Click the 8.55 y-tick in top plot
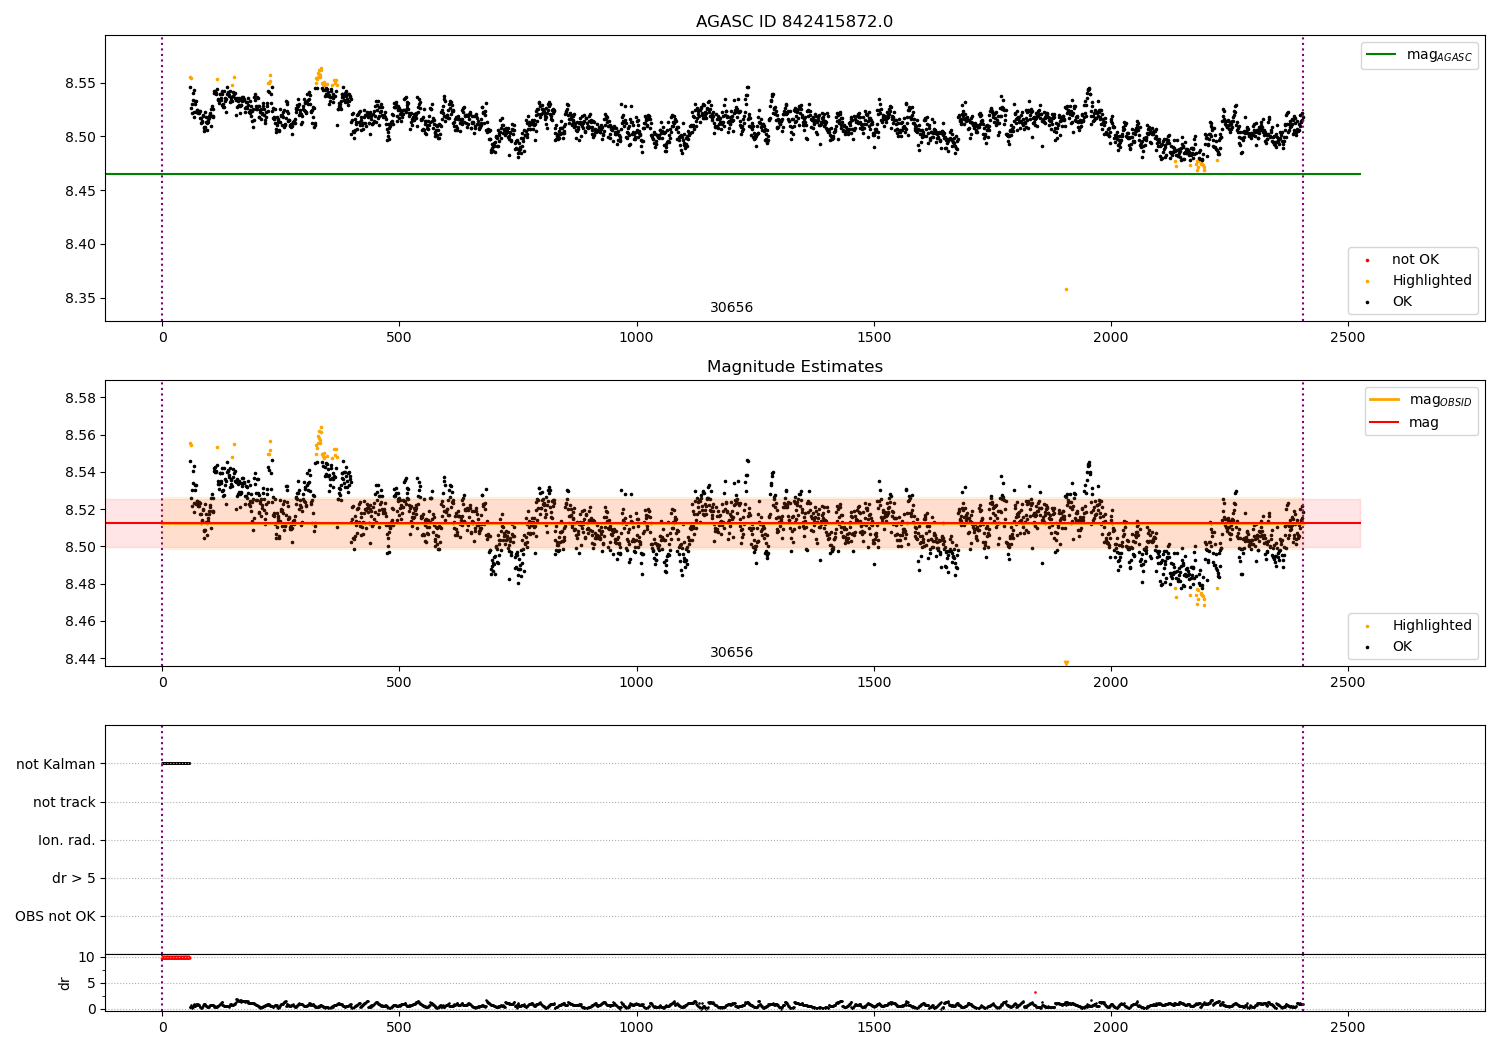This screenshot has width=1500, height=1050. click(79, 83)
